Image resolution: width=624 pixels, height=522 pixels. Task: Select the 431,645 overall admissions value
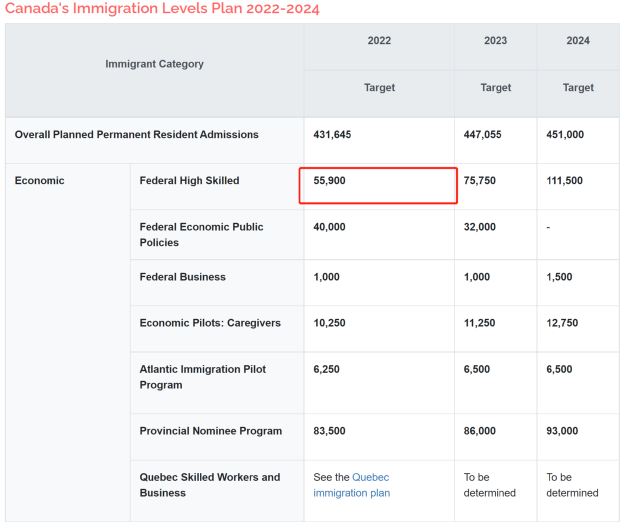click(332, 134)
